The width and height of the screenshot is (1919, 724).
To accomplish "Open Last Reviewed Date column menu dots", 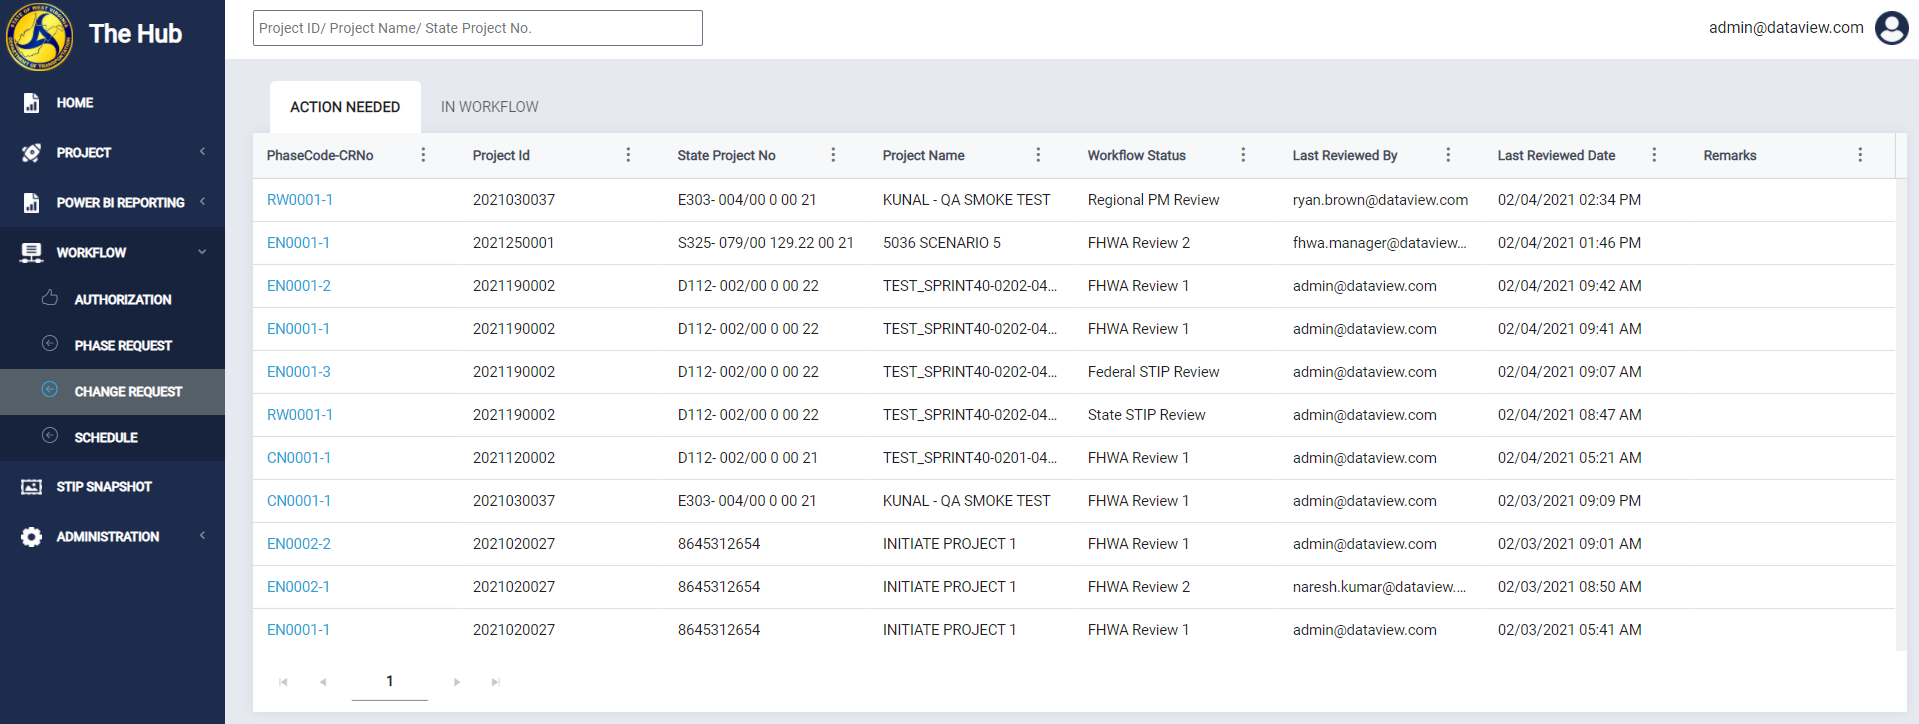I will pyautogui.click(x=1654, y=155).
